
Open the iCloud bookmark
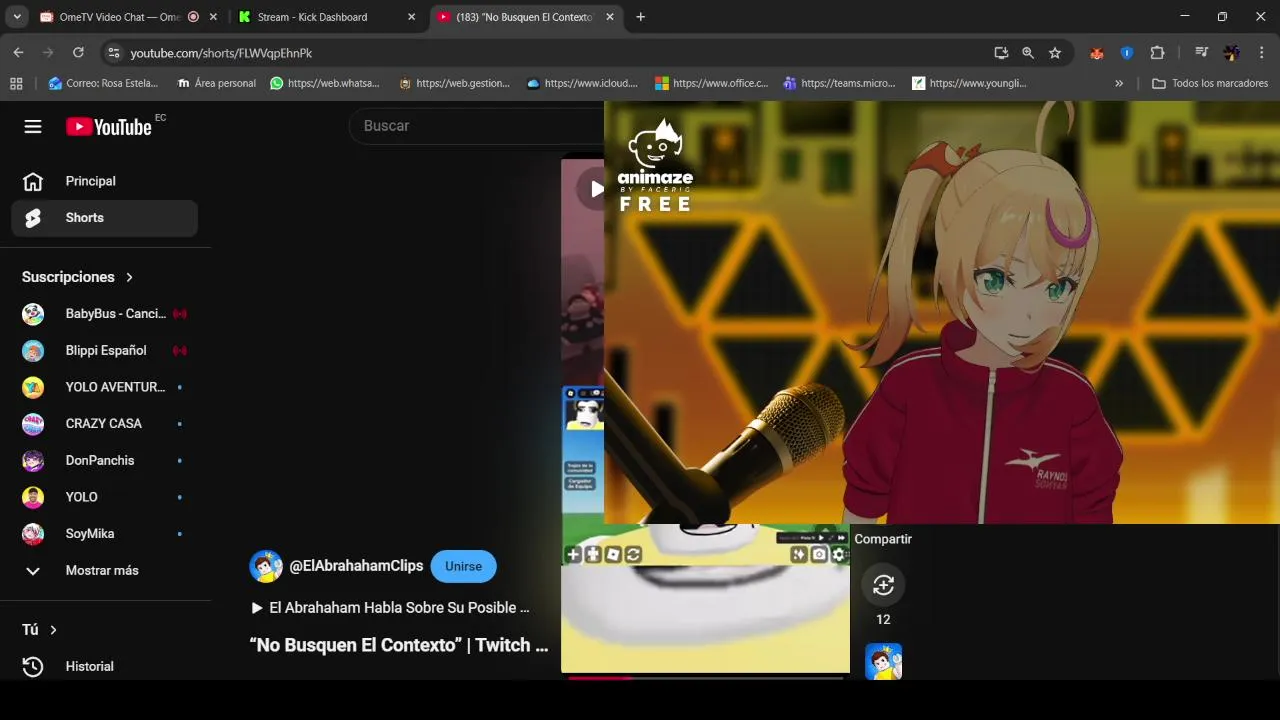(x=582, y=83)
